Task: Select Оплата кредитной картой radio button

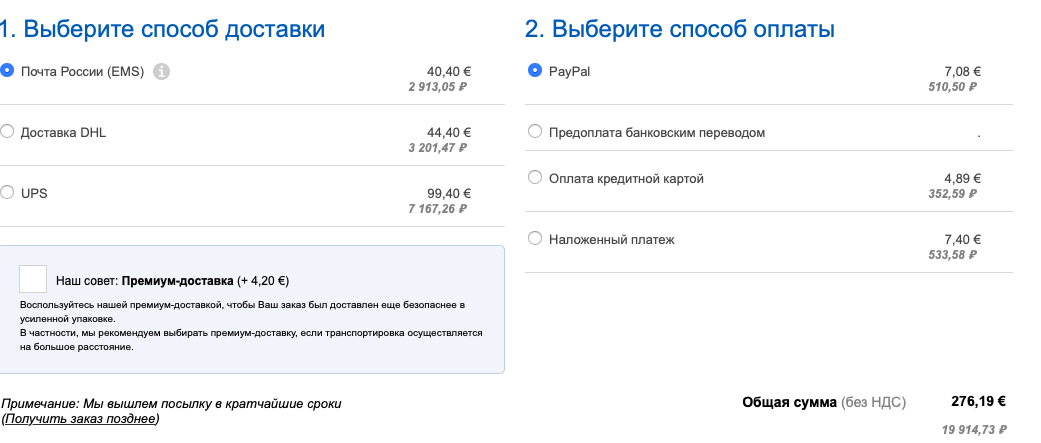Action: (535, 178)
